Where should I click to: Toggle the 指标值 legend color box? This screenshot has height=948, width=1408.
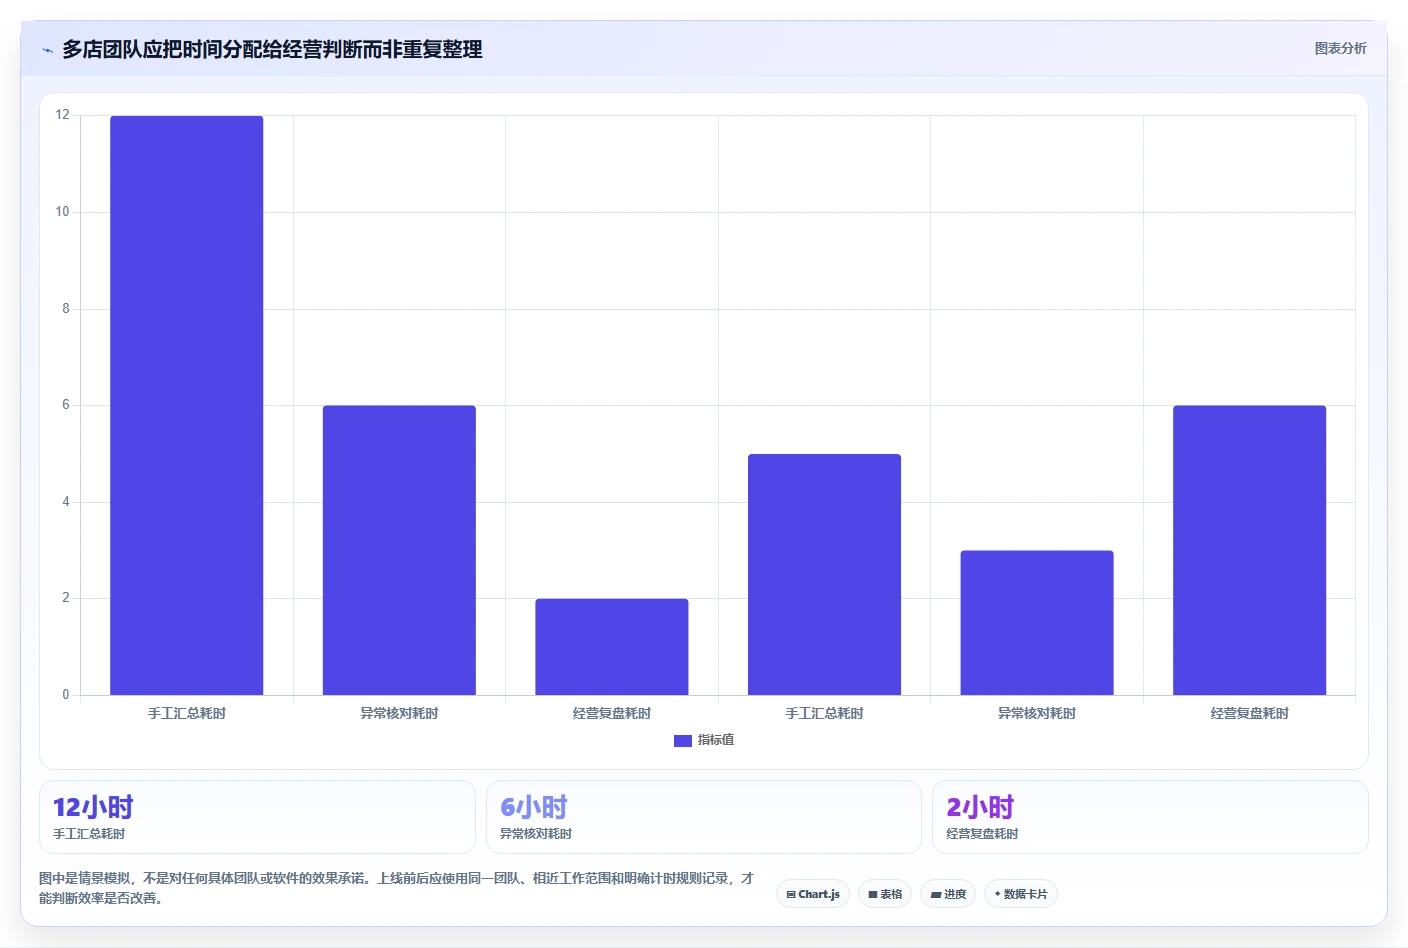(x=683, y=740)
